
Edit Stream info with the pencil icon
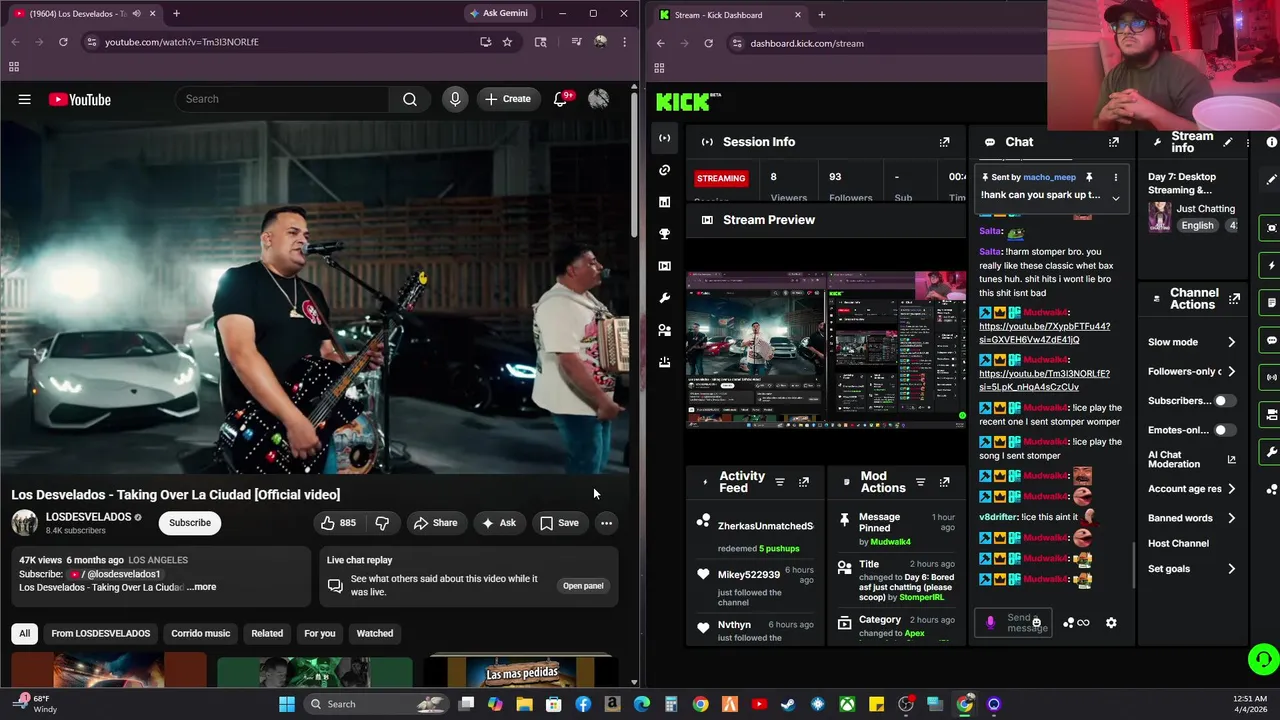[x=1228, y=142]
